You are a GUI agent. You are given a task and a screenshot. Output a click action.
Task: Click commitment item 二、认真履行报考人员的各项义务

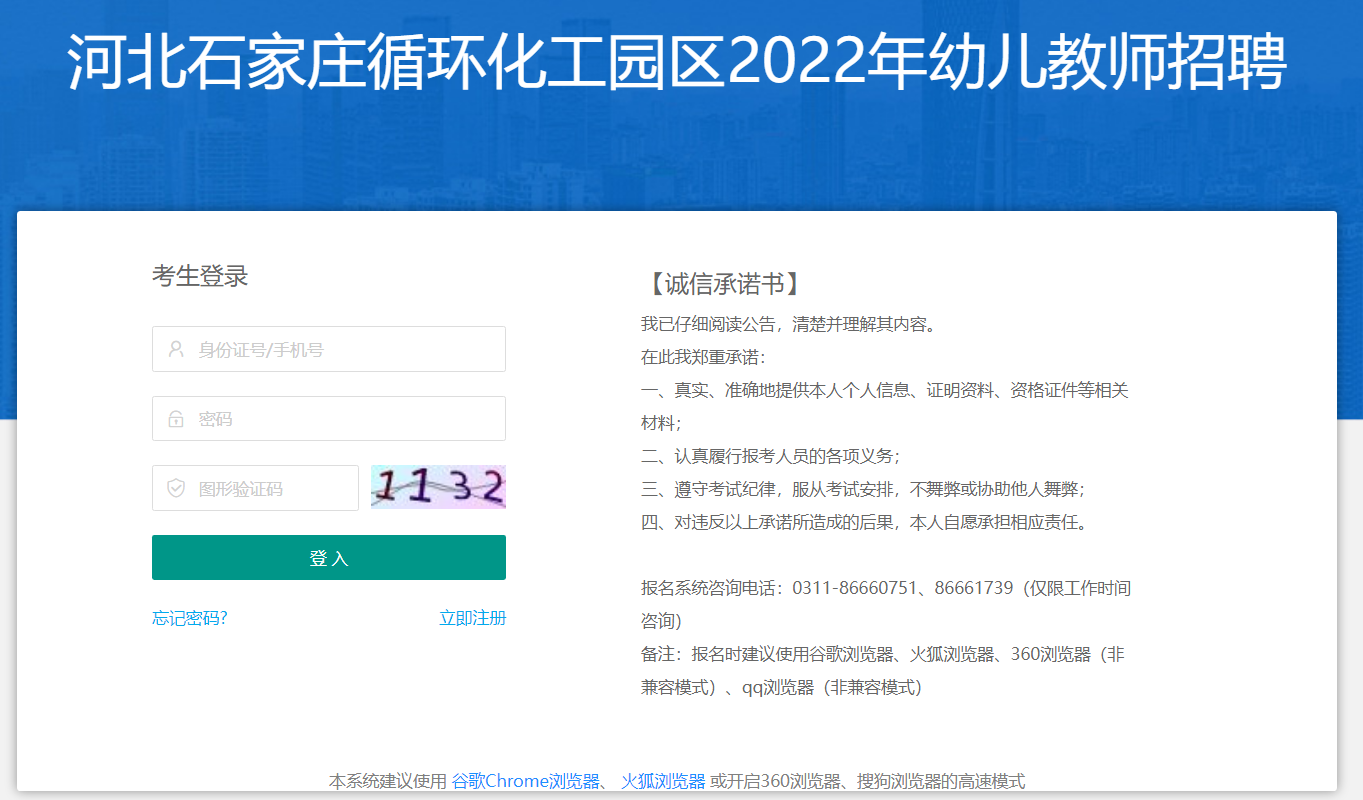click(x=771, y=456)
